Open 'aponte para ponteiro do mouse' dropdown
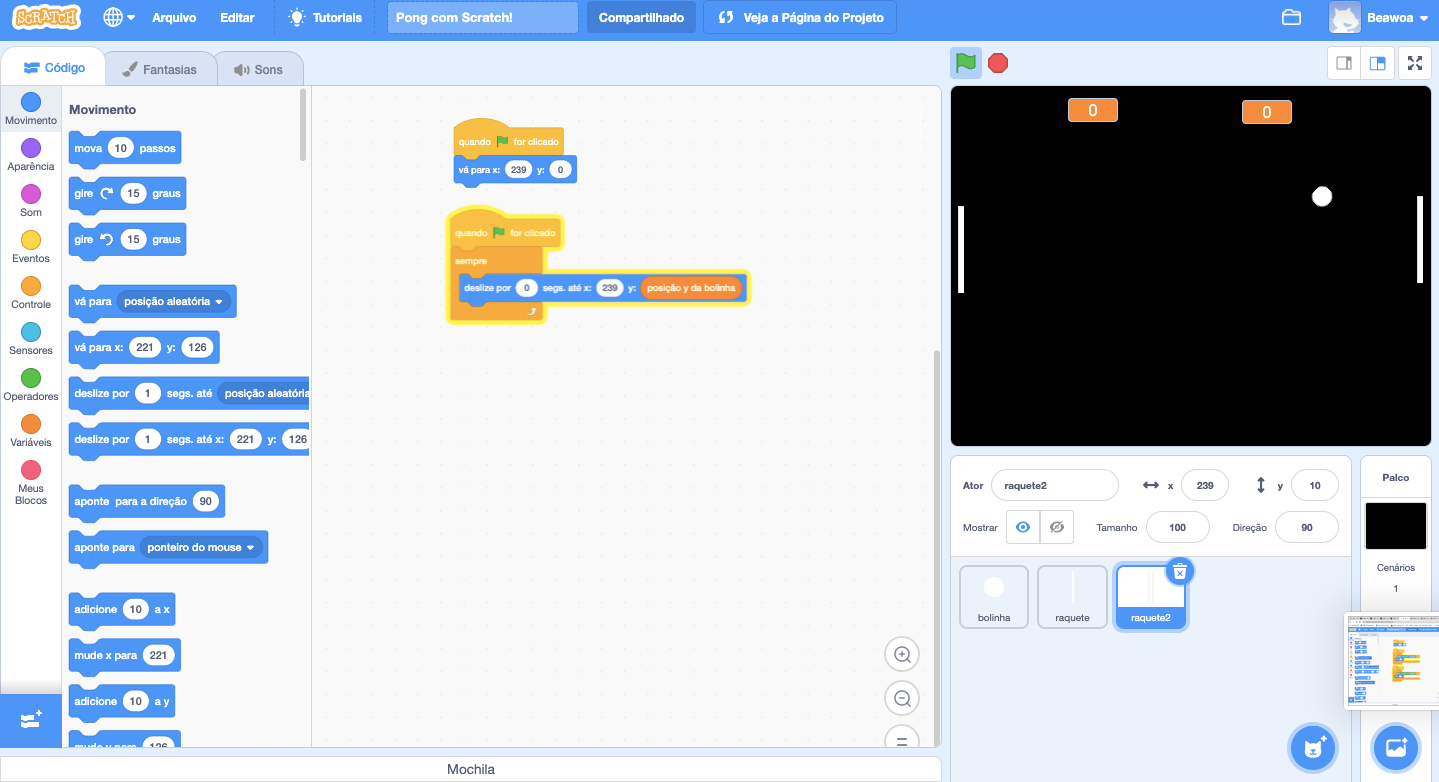The width and height of the screenshot is (1439, 782). (201, 547)
